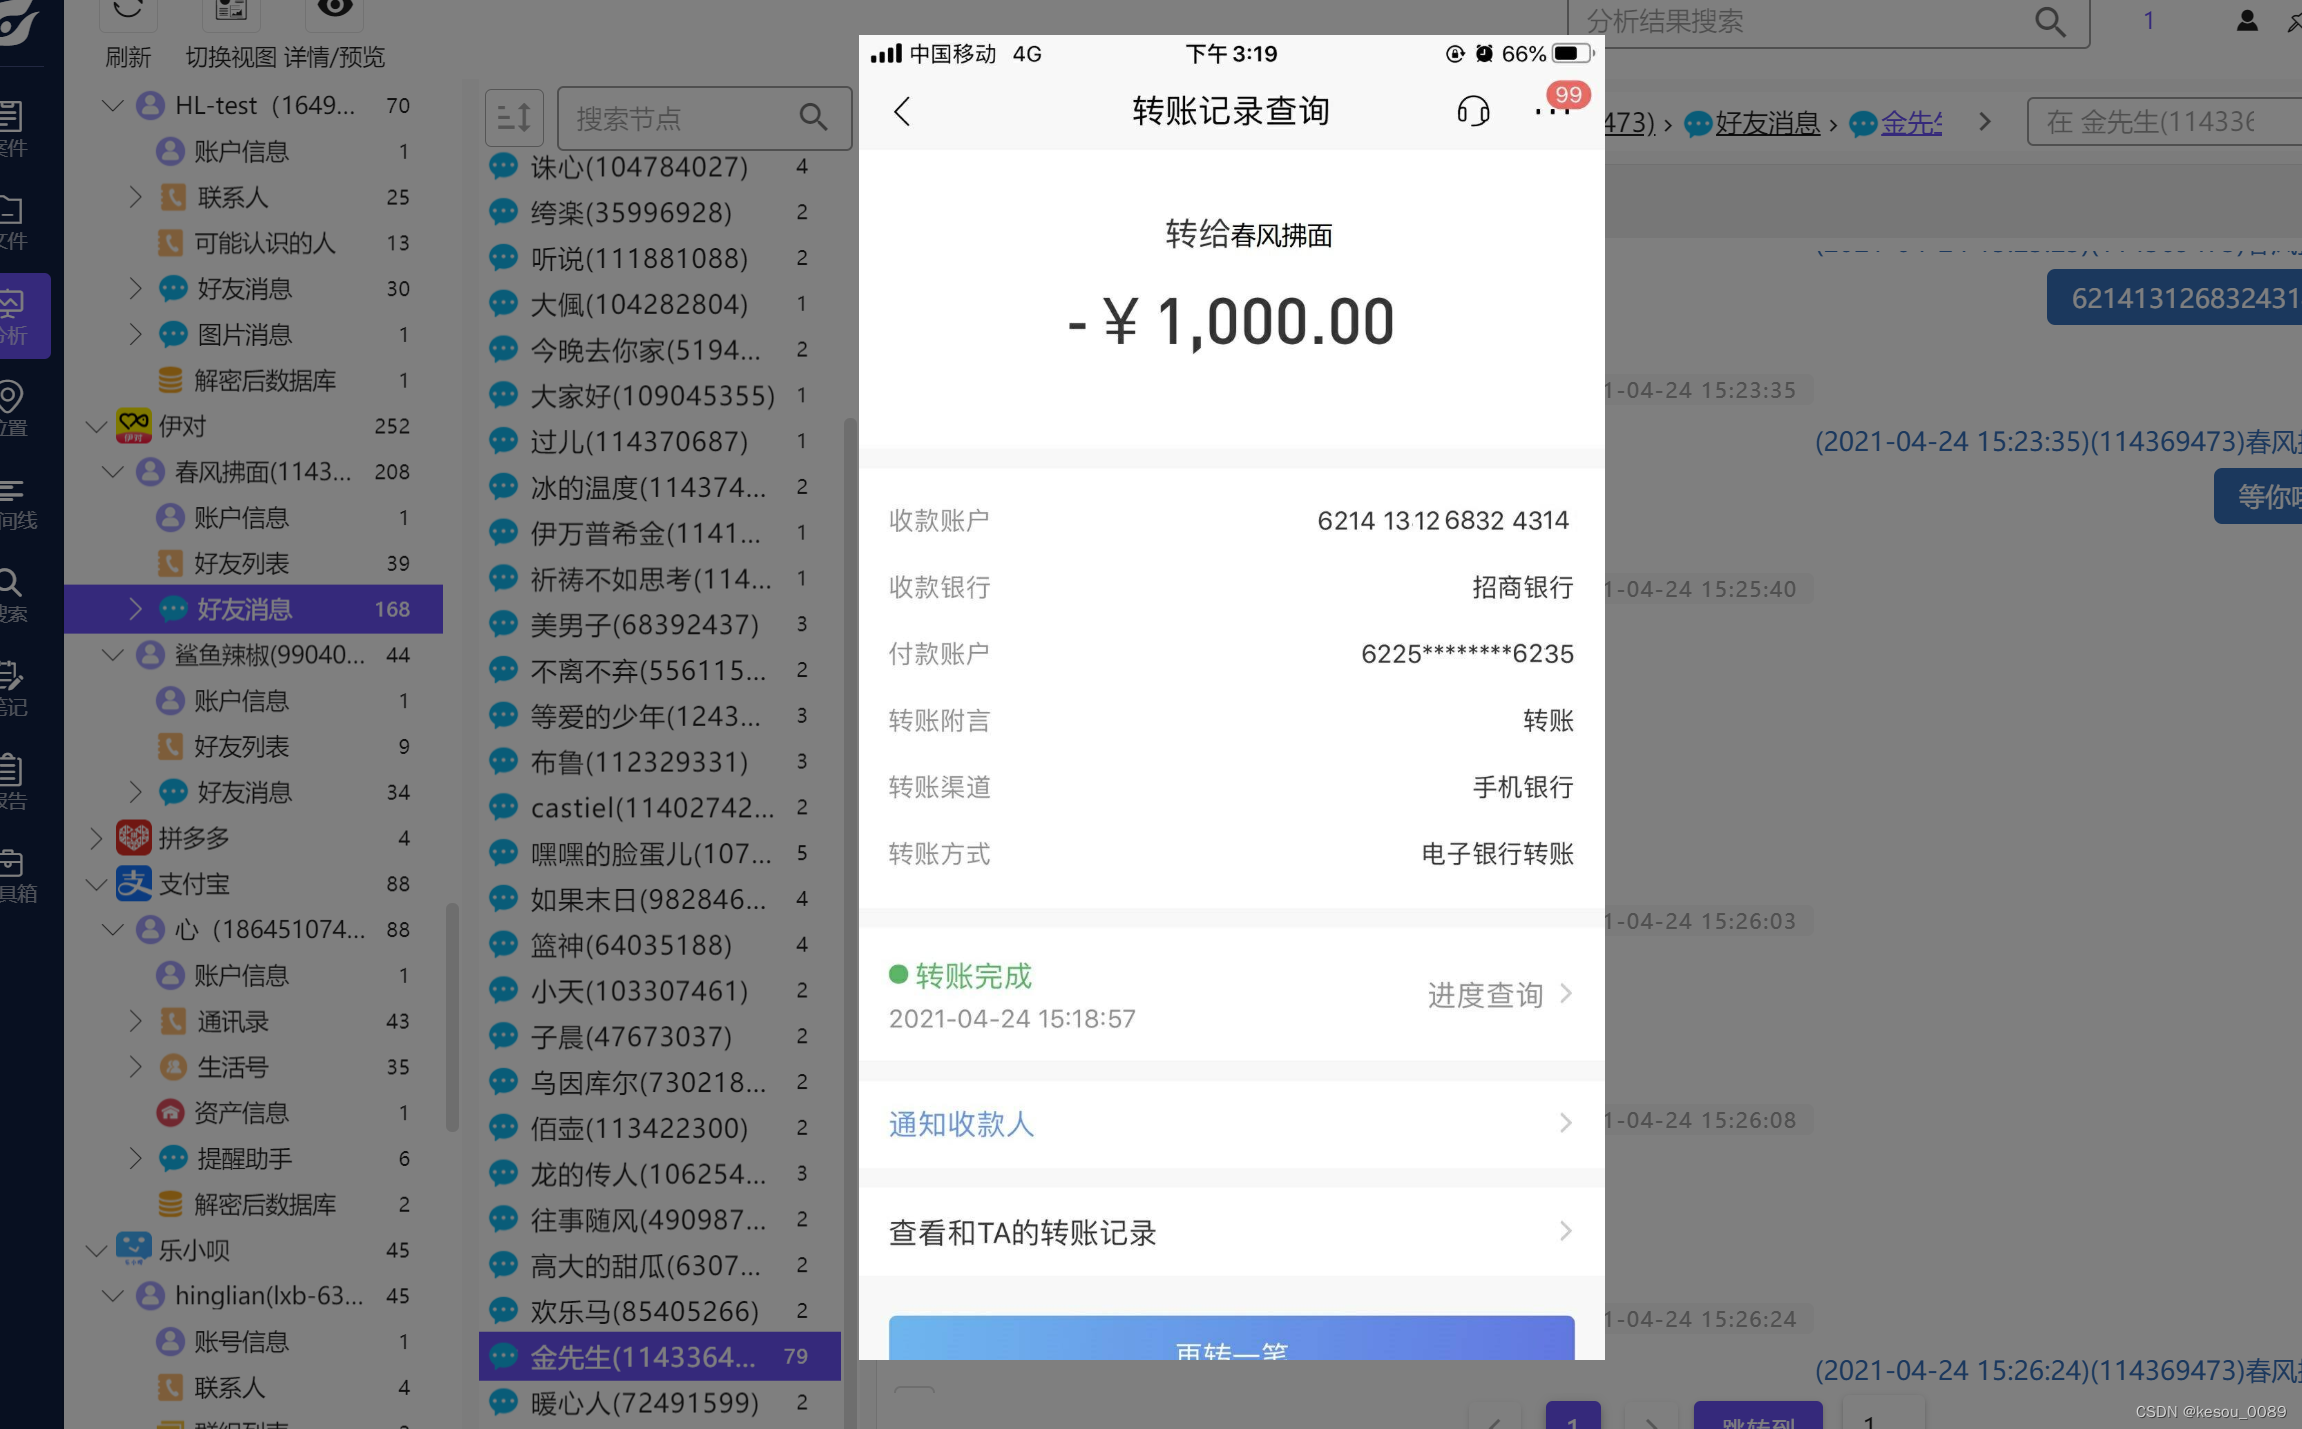This screenshot has height=1429, width=2302.
Task: Click the magnifier in node search box
Action: tap(813, 118)
